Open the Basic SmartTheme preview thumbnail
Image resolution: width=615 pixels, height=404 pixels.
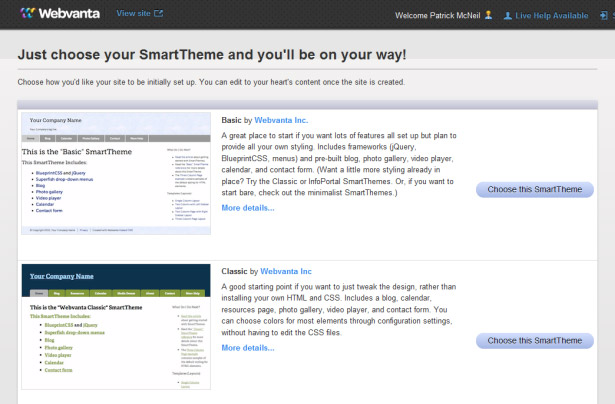(x=116, y=173)
